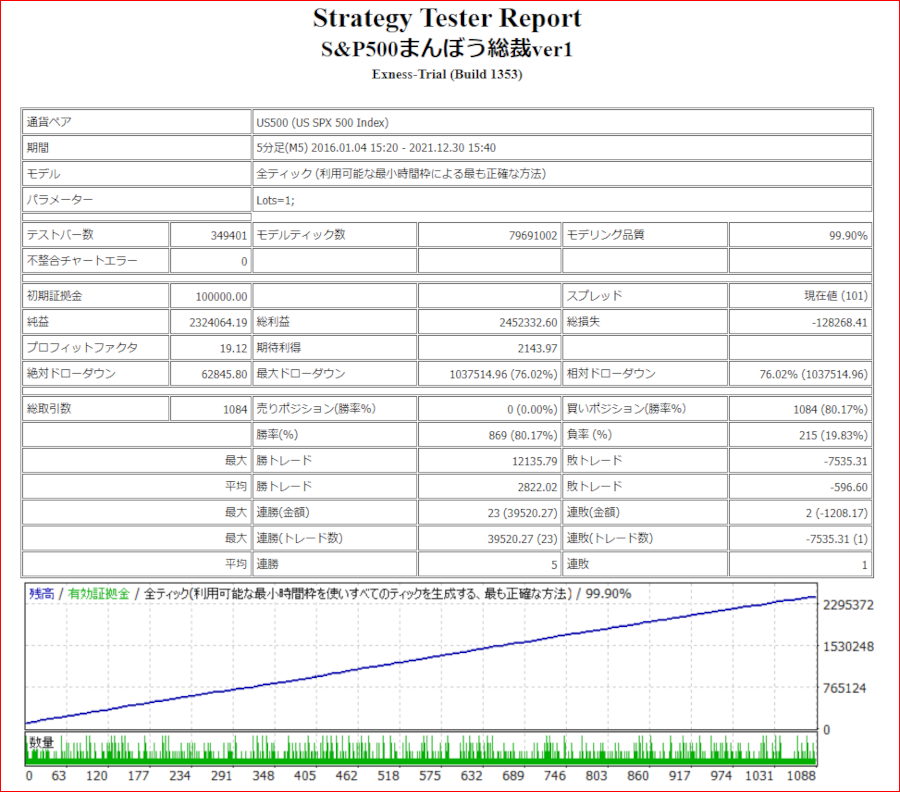Click the 2295372 y-axis chart label

click(849, 606)
